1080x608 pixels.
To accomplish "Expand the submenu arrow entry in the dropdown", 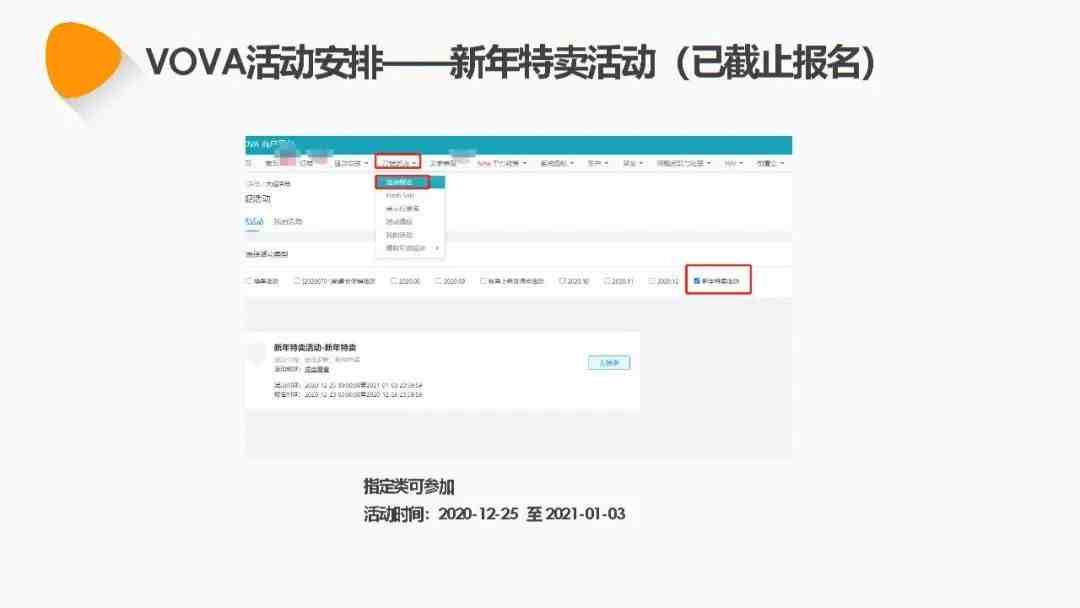I will 410,248.
